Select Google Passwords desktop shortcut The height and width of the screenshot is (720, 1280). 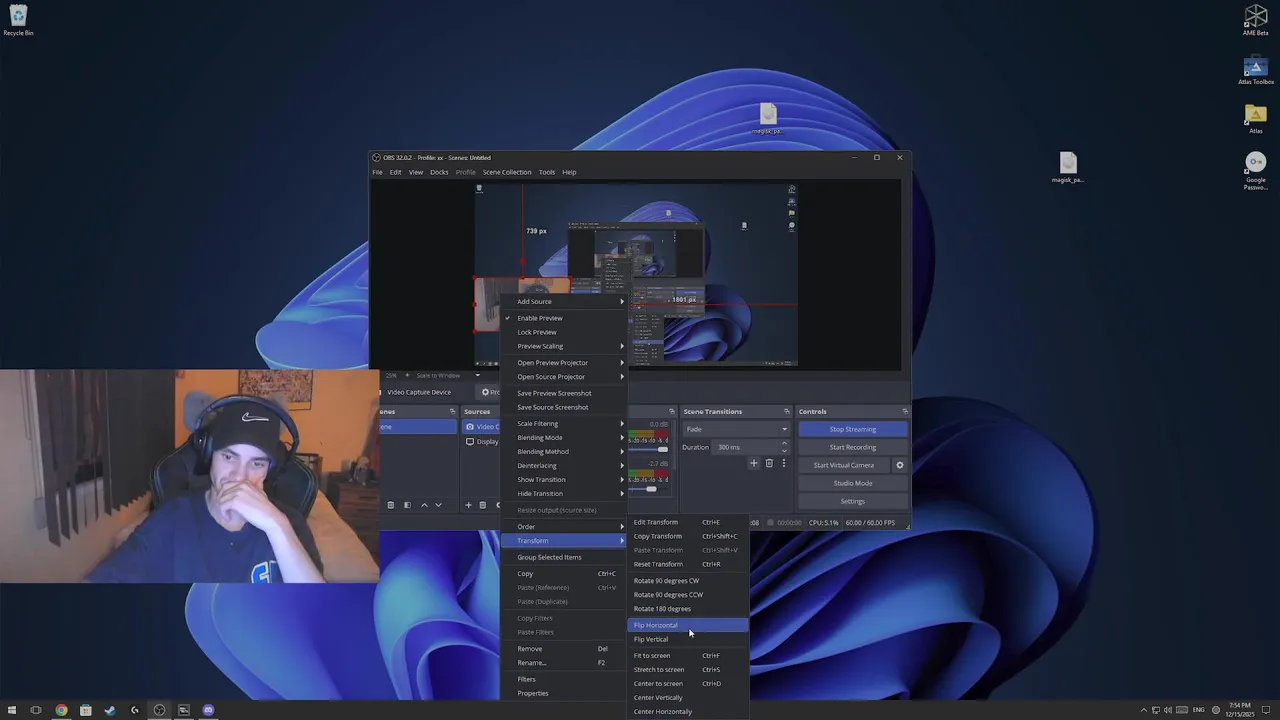(x=1255, y=170)
